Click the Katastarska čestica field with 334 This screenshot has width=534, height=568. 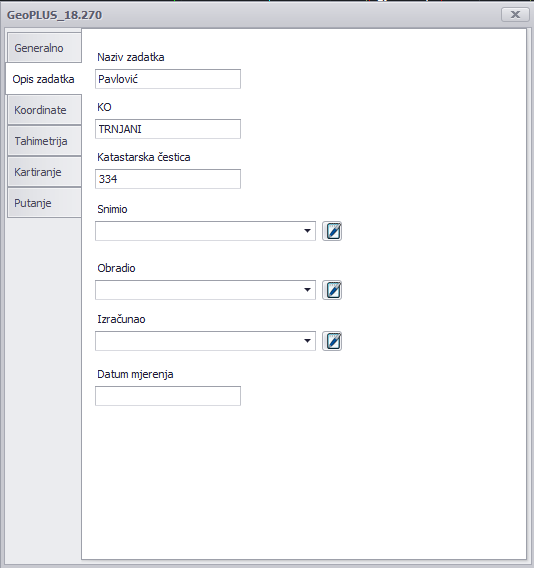[x=168, y=179]
